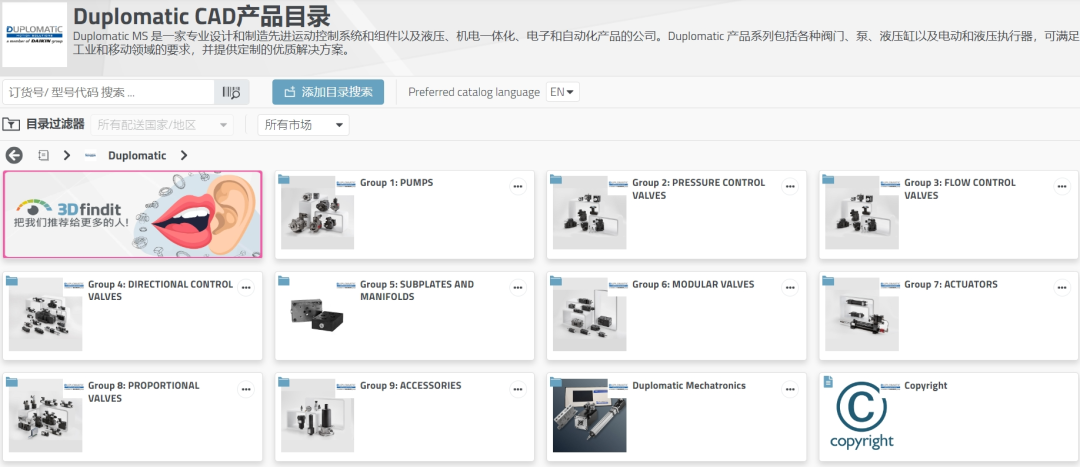
Task: Click folder icon on Group 7: ACTUATORS card
Action: (x=827, y=280)
